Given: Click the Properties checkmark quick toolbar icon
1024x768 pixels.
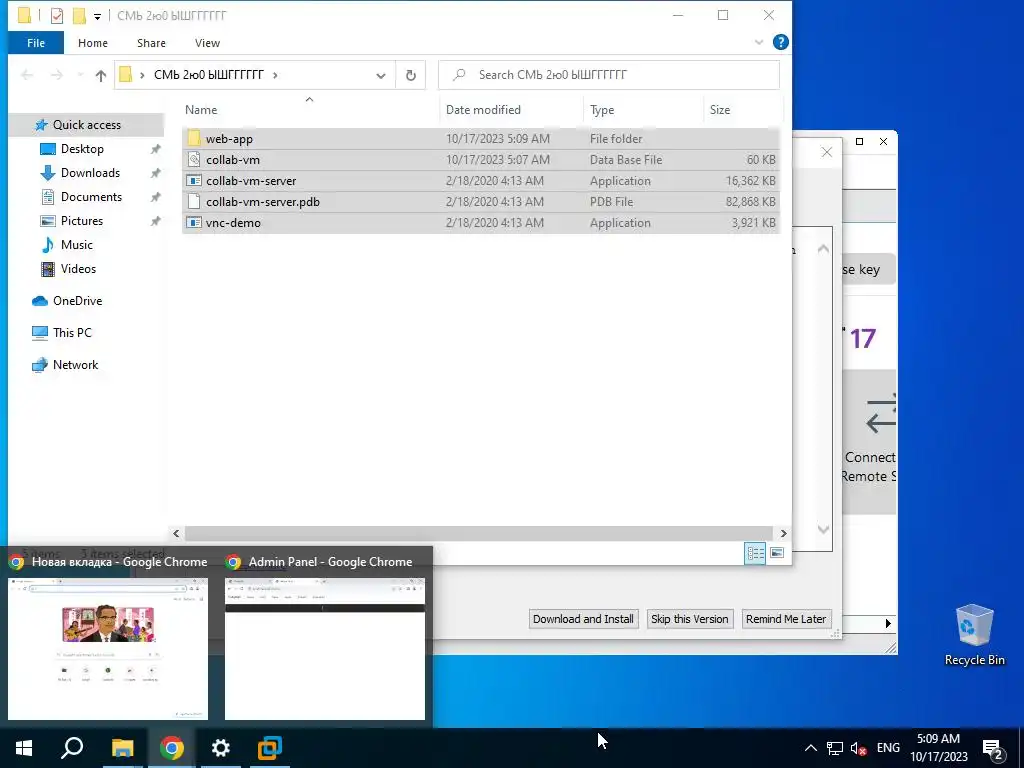Looking at the screenshot, I should pos(57,16).
